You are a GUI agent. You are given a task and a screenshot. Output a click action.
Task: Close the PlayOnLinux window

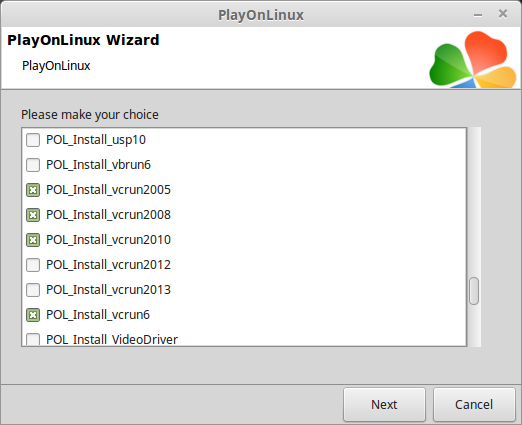click(503, 14)
